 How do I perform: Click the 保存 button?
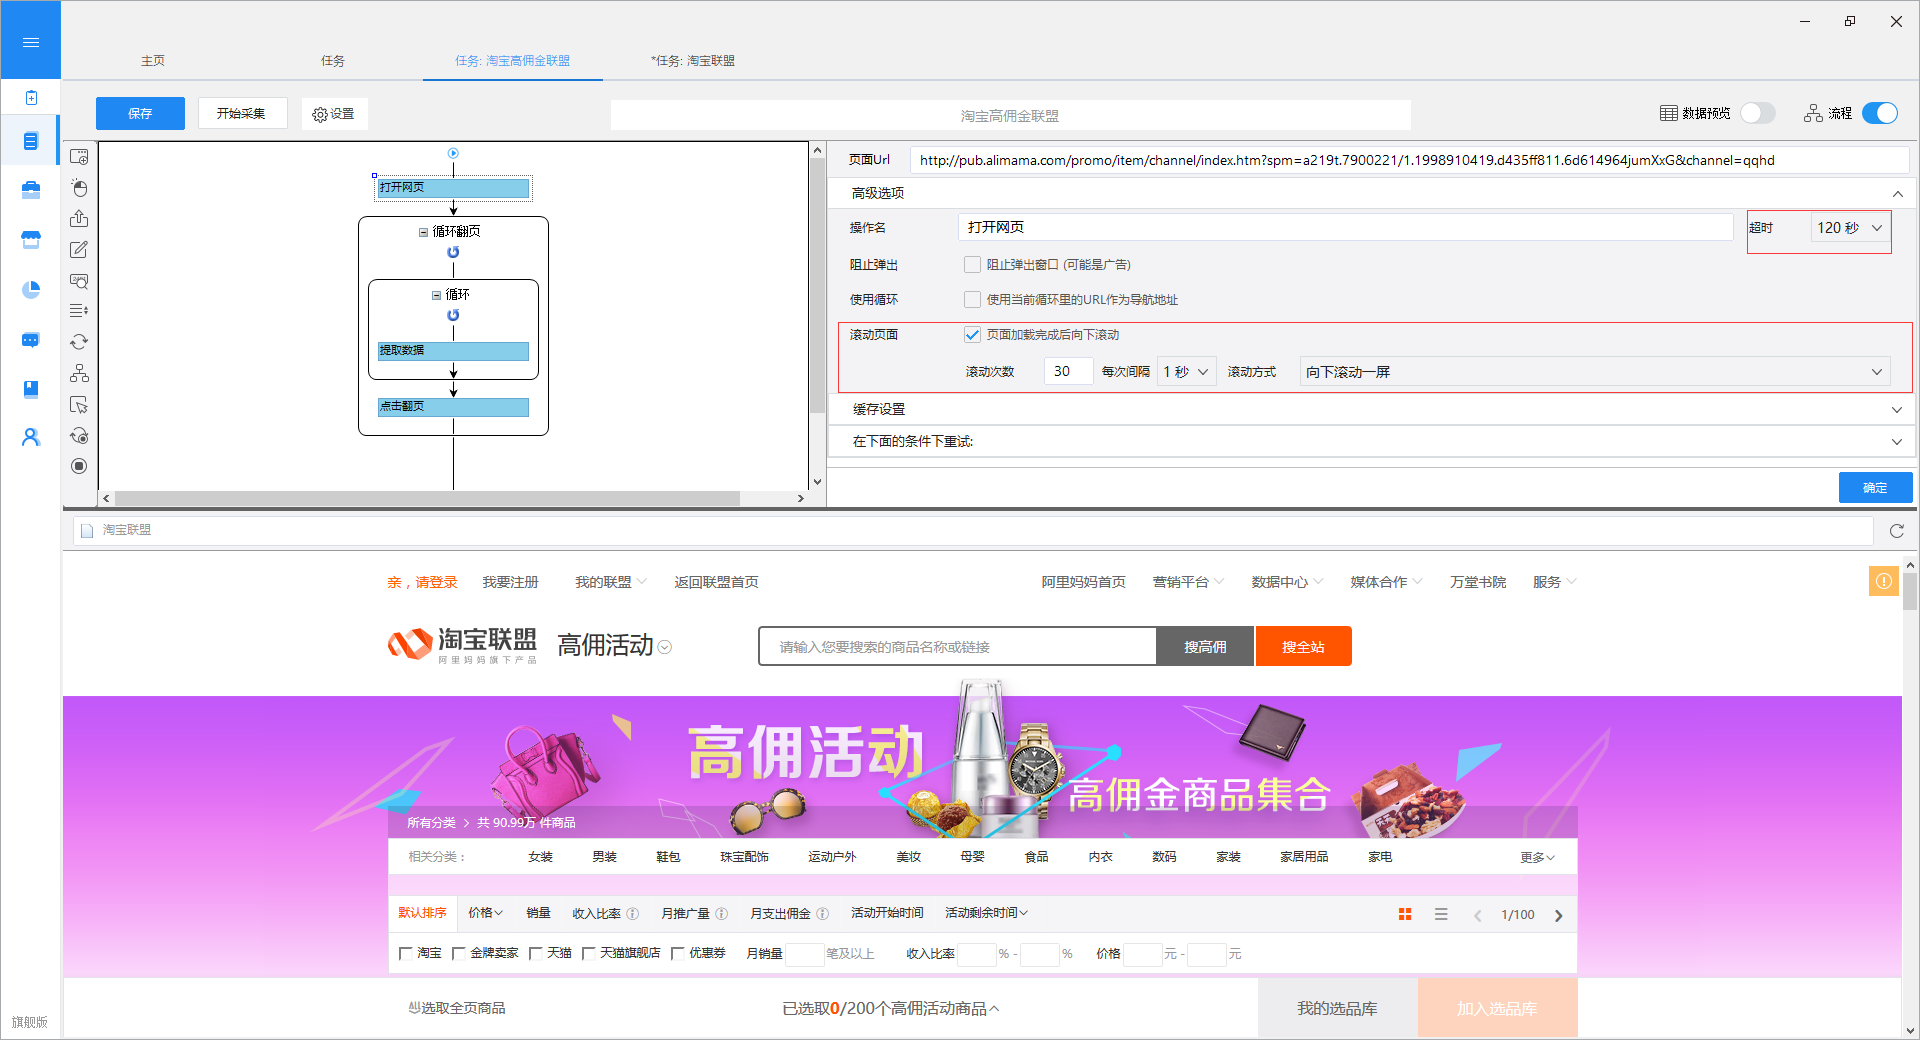click(140, 114)
